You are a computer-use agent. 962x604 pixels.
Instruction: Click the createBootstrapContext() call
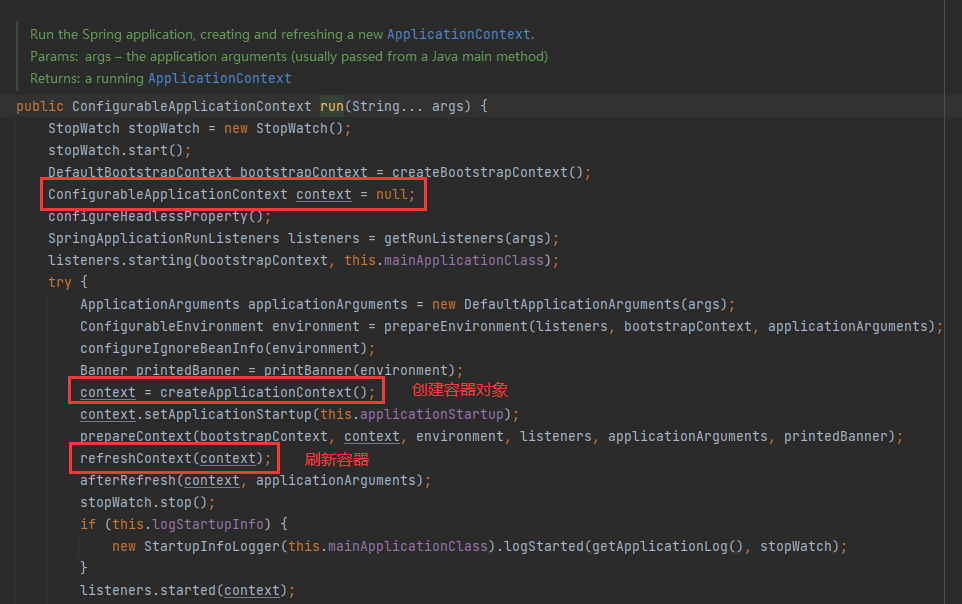pos(487,172)
